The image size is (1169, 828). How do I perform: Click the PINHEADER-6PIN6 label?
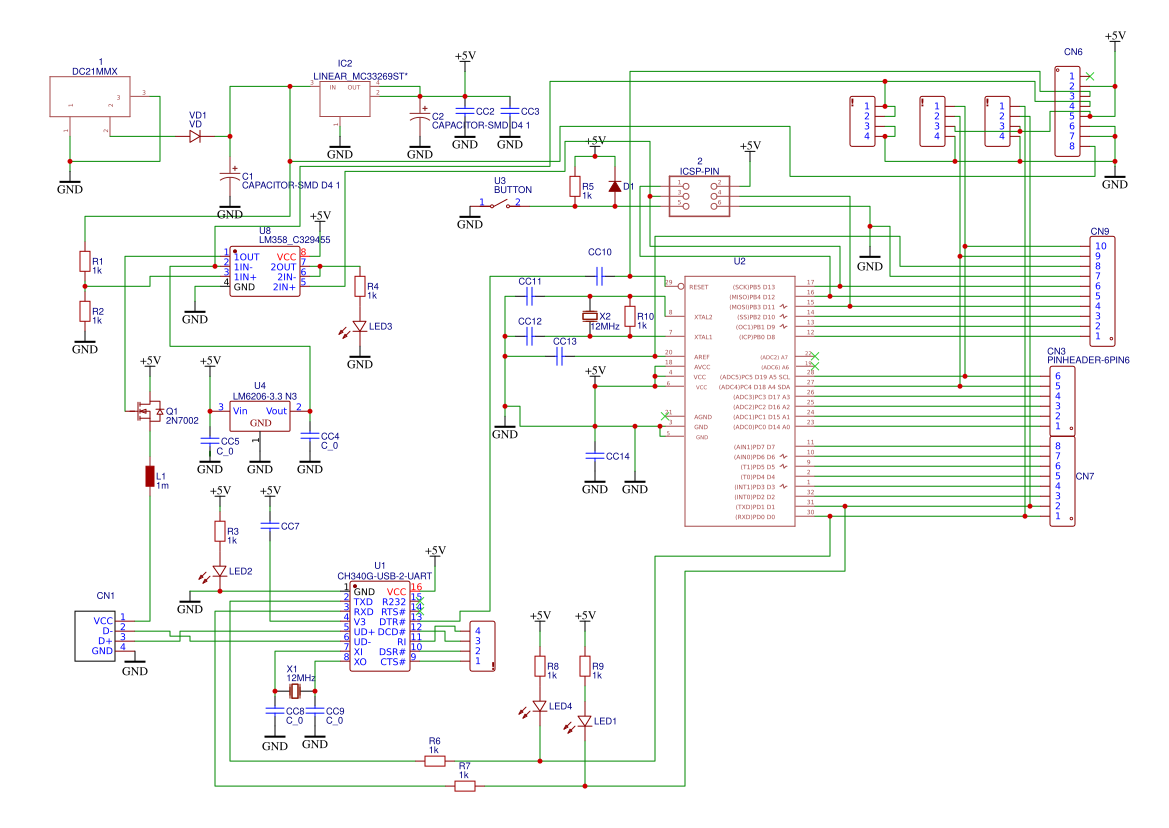[1088, 360]
